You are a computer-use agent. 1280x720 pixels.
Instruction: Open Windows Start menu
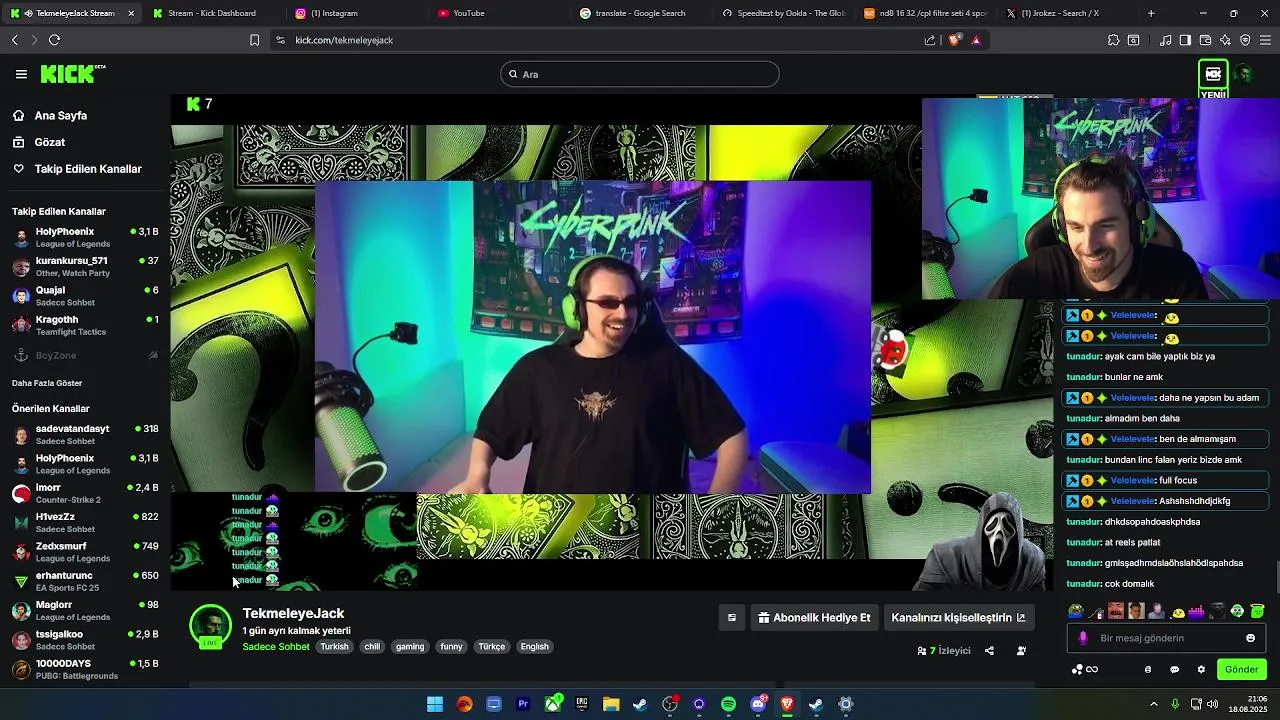point(435,705)
